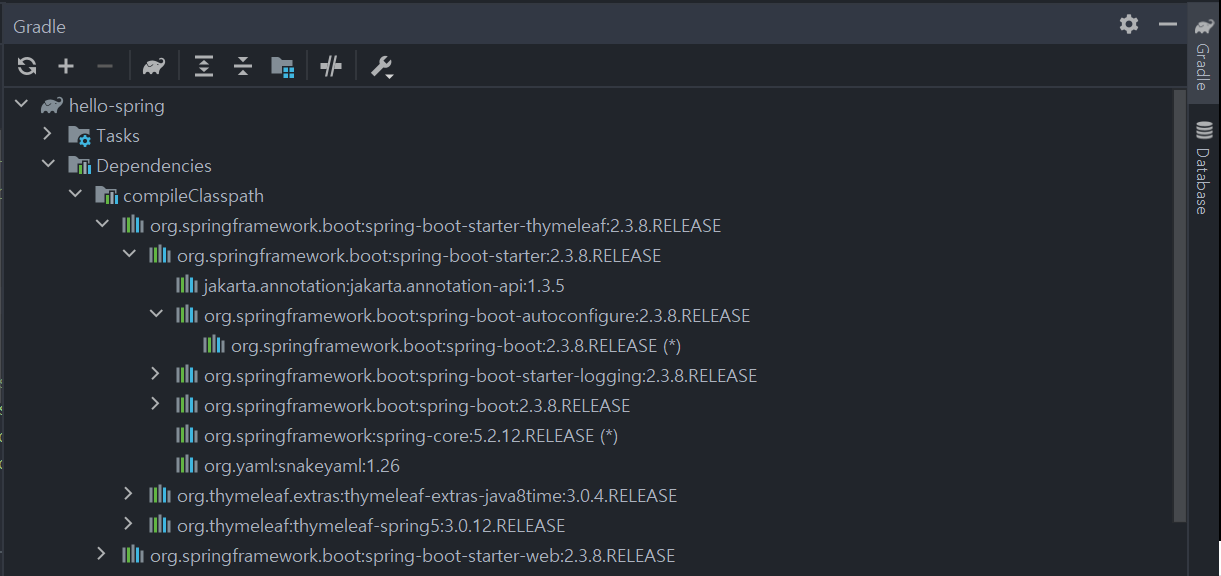This screenshot has height=576, width=1221.
Task: Toggle the show dependencies folder icon
Action: (283, 67)
